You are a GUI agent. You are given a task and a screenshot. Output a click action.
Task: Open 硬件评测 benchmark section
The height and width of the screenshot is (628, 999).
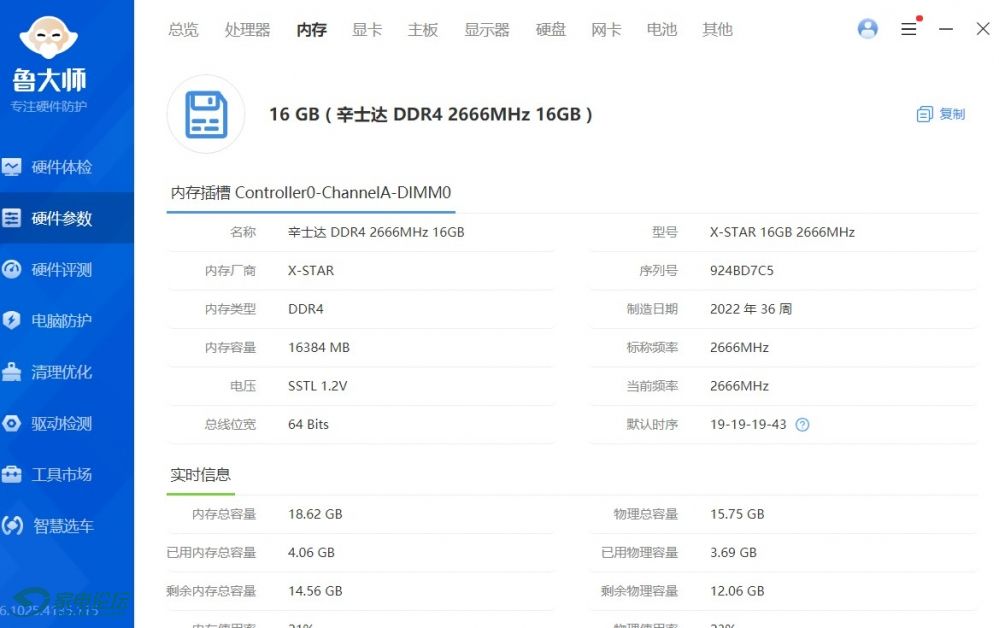point(67,269)
